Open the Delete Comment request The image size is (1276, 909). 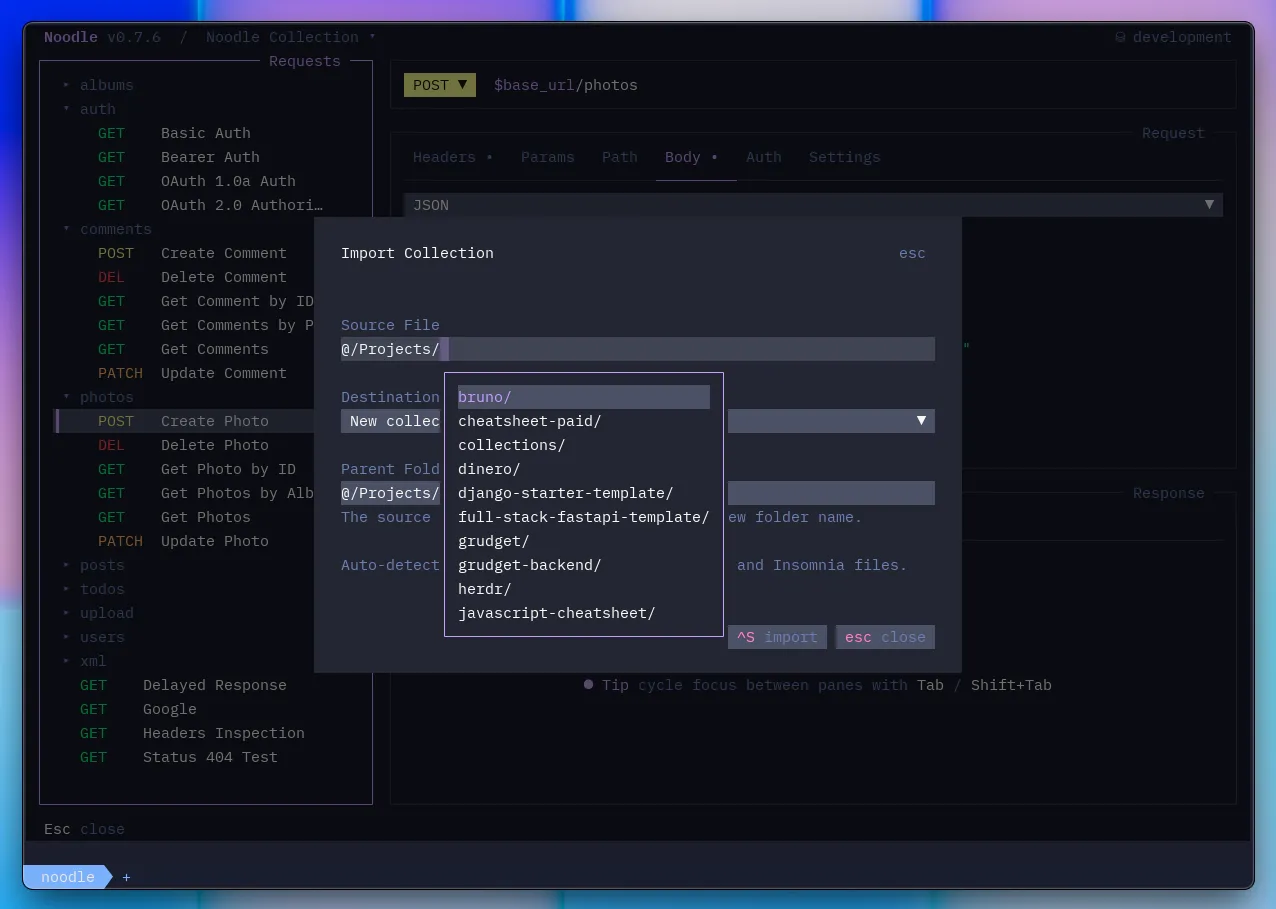coord(224,277)
